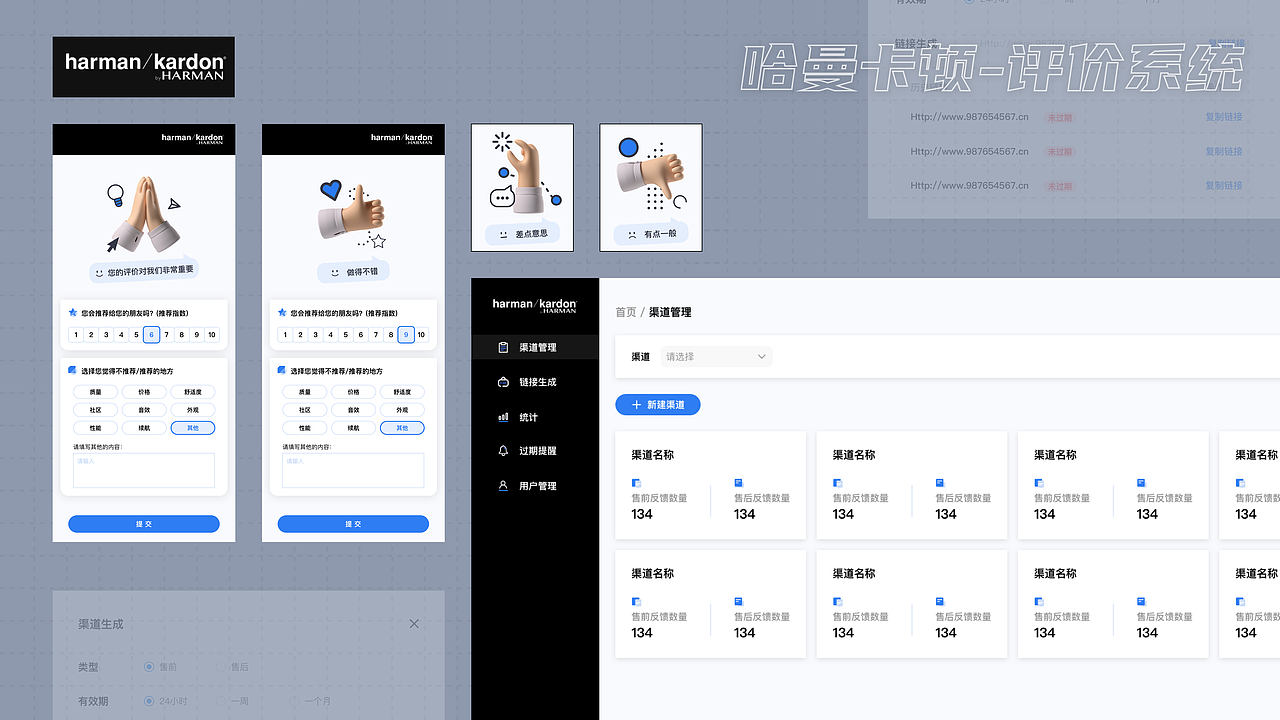
Task: Toggle the 社区 chip in praying-hands survey
Action: click(95, 410)
